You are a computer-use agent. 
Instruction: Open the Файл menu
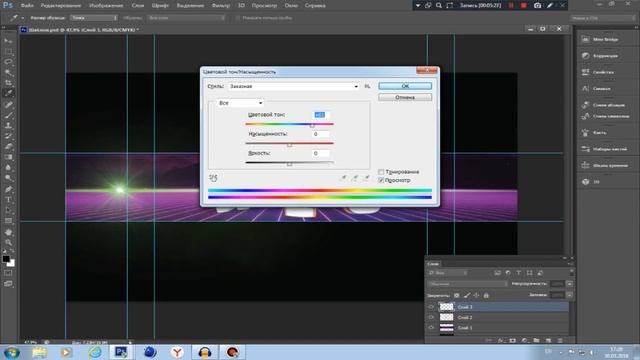[27, 5]
